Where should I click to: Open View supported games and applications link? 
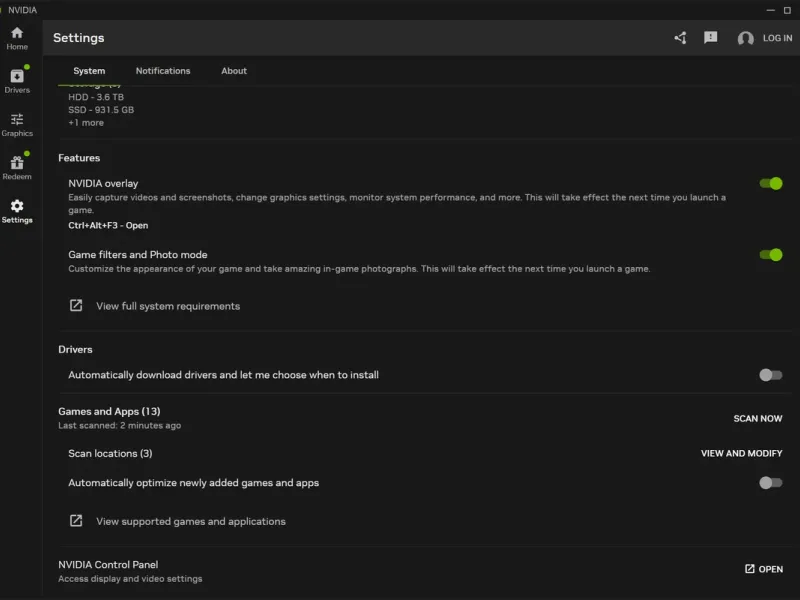[191, 521]
